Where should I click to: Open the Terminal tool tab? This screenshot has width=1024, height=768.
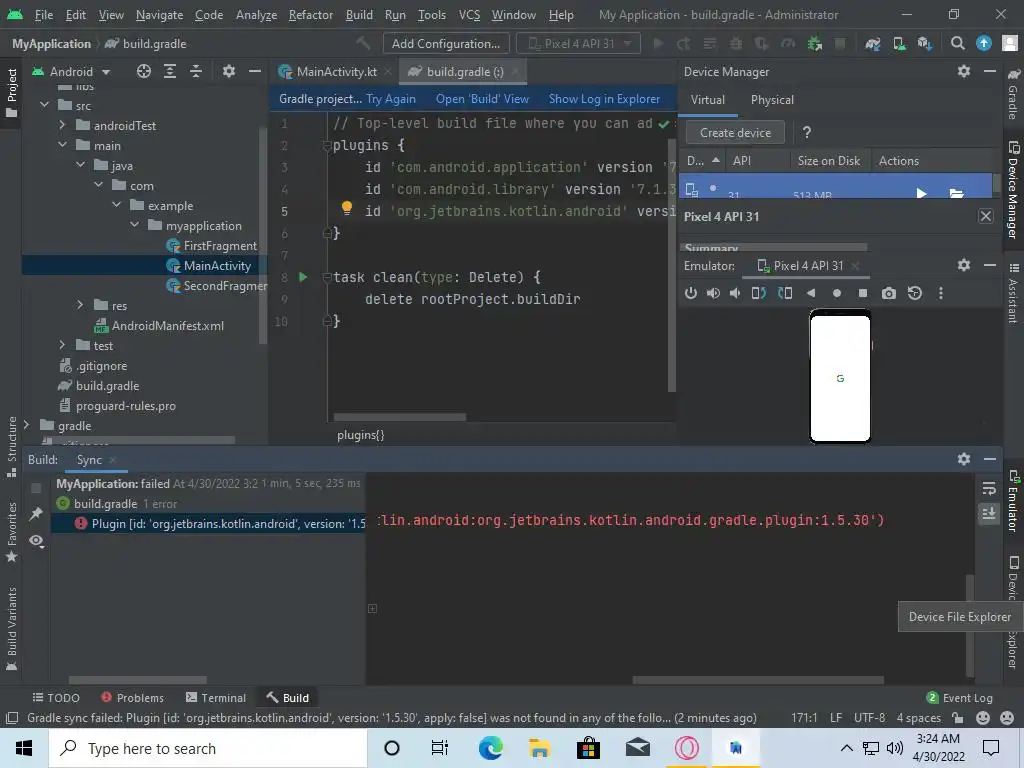tap(216, 697)
